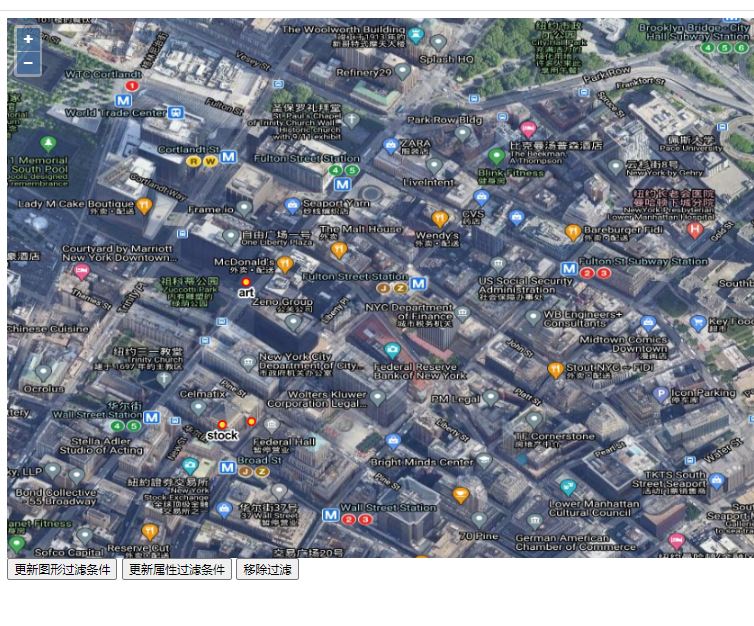Select the red point marker above 'art'

click(246, 282)
